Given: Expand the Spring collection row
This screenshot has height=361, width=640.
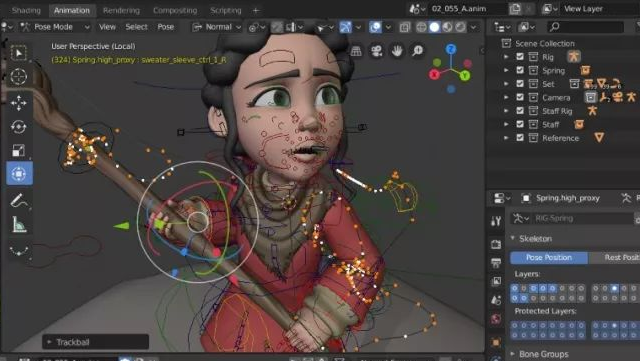Looking at the screenshot, I should click(x=506, y=70).
